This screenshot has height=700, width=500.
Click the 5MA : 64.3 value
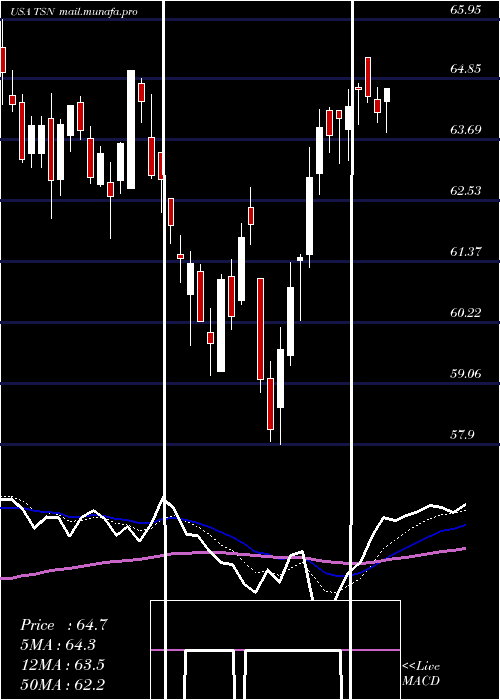tap(58, 645)
